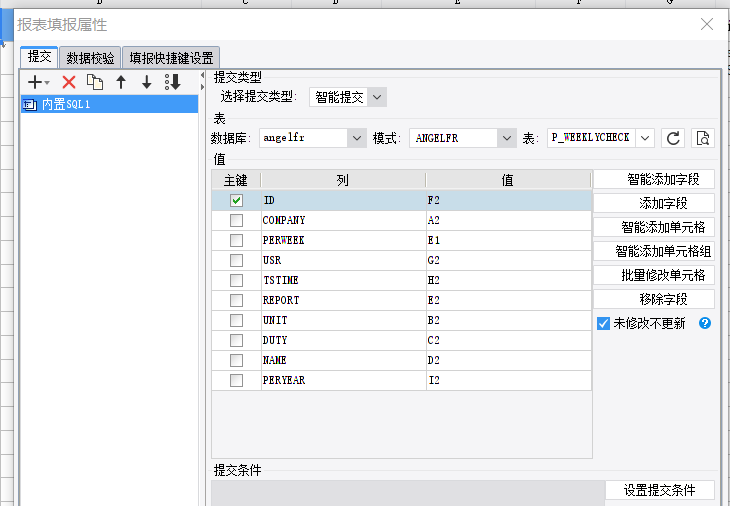Switch to 填报快捷键设置 tab

point(171,58)
